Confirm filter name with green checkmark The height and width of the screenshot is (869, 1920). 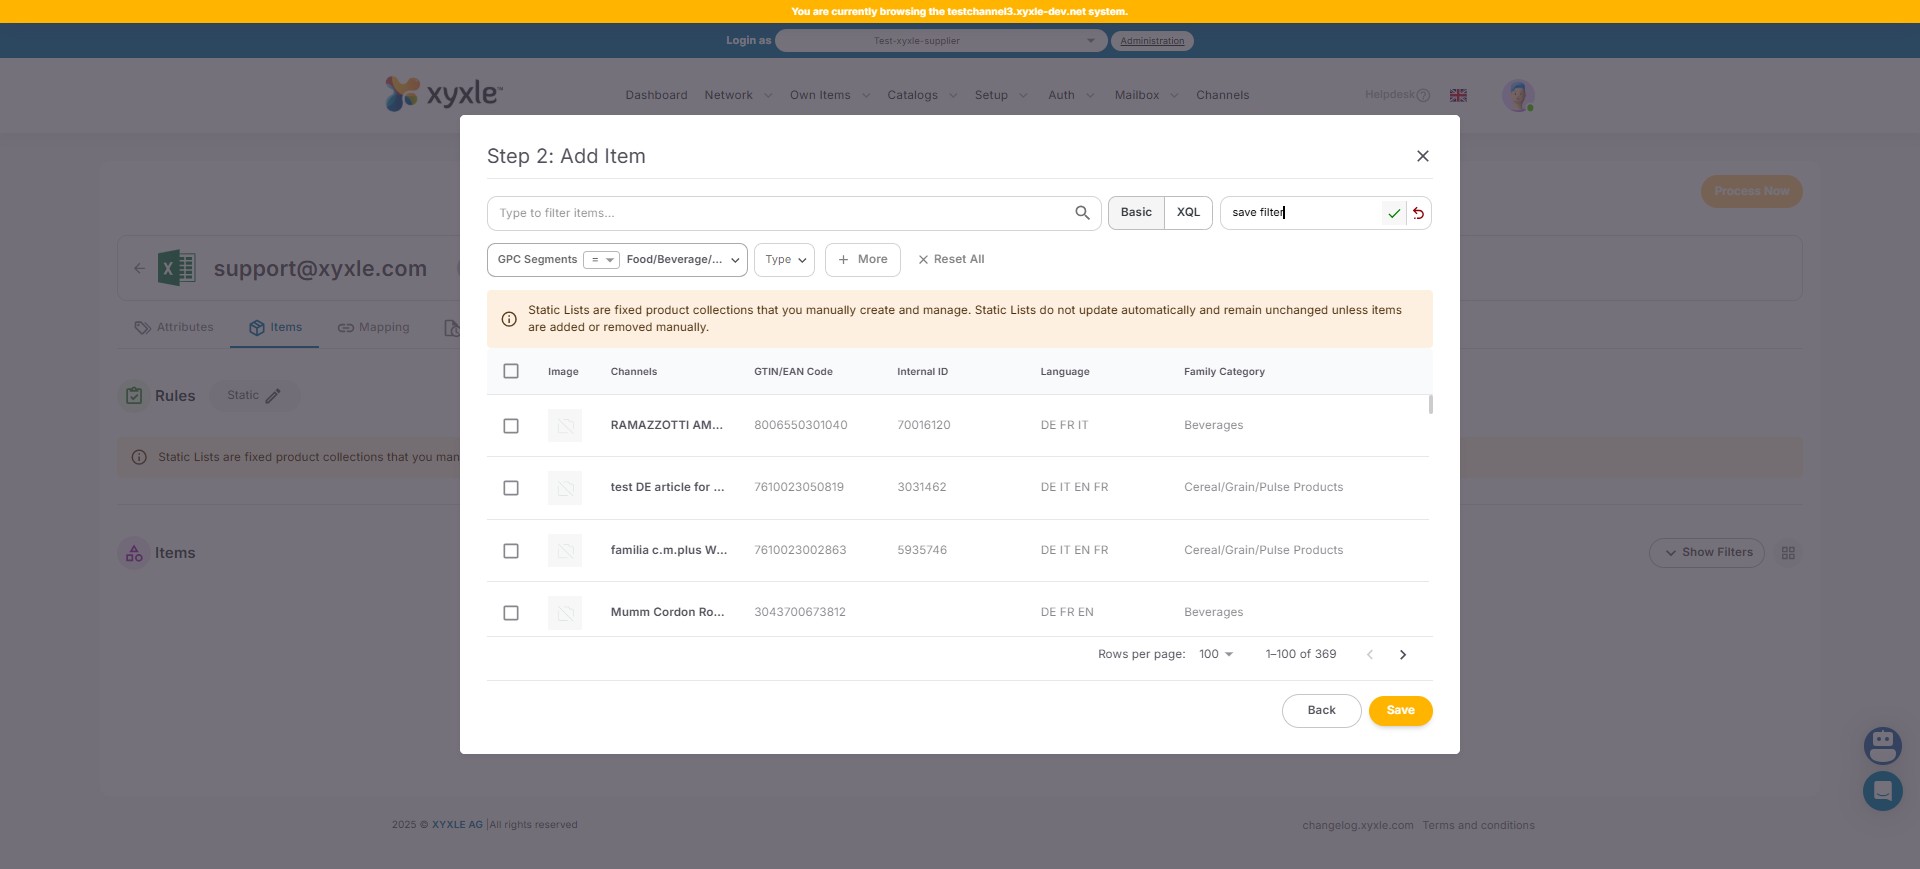pos(1394,213)
